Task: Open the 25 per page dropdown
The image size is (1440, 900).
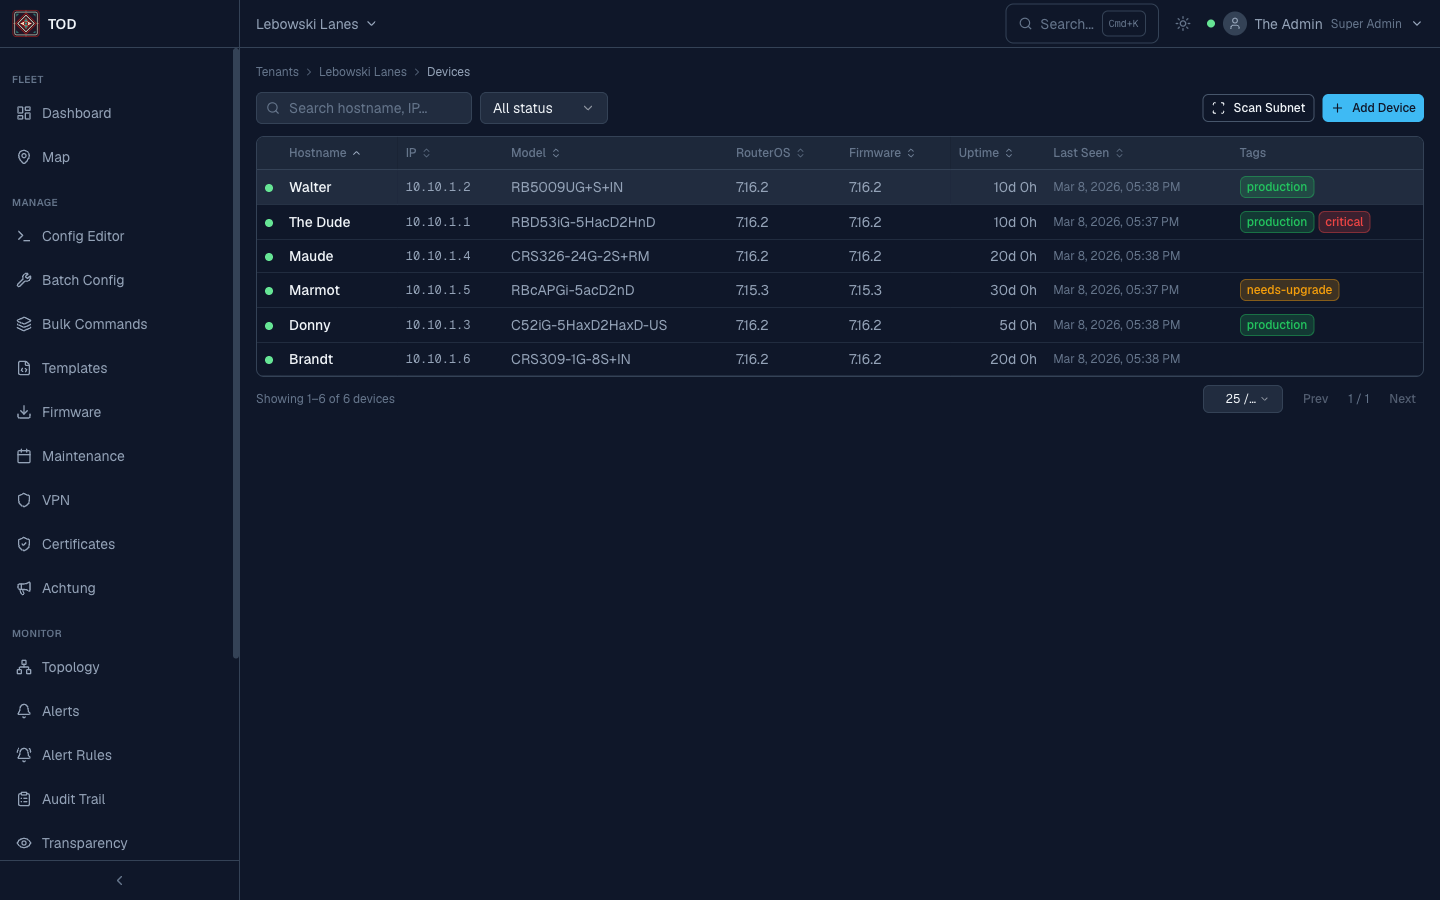Action: tap(1242, 398)
